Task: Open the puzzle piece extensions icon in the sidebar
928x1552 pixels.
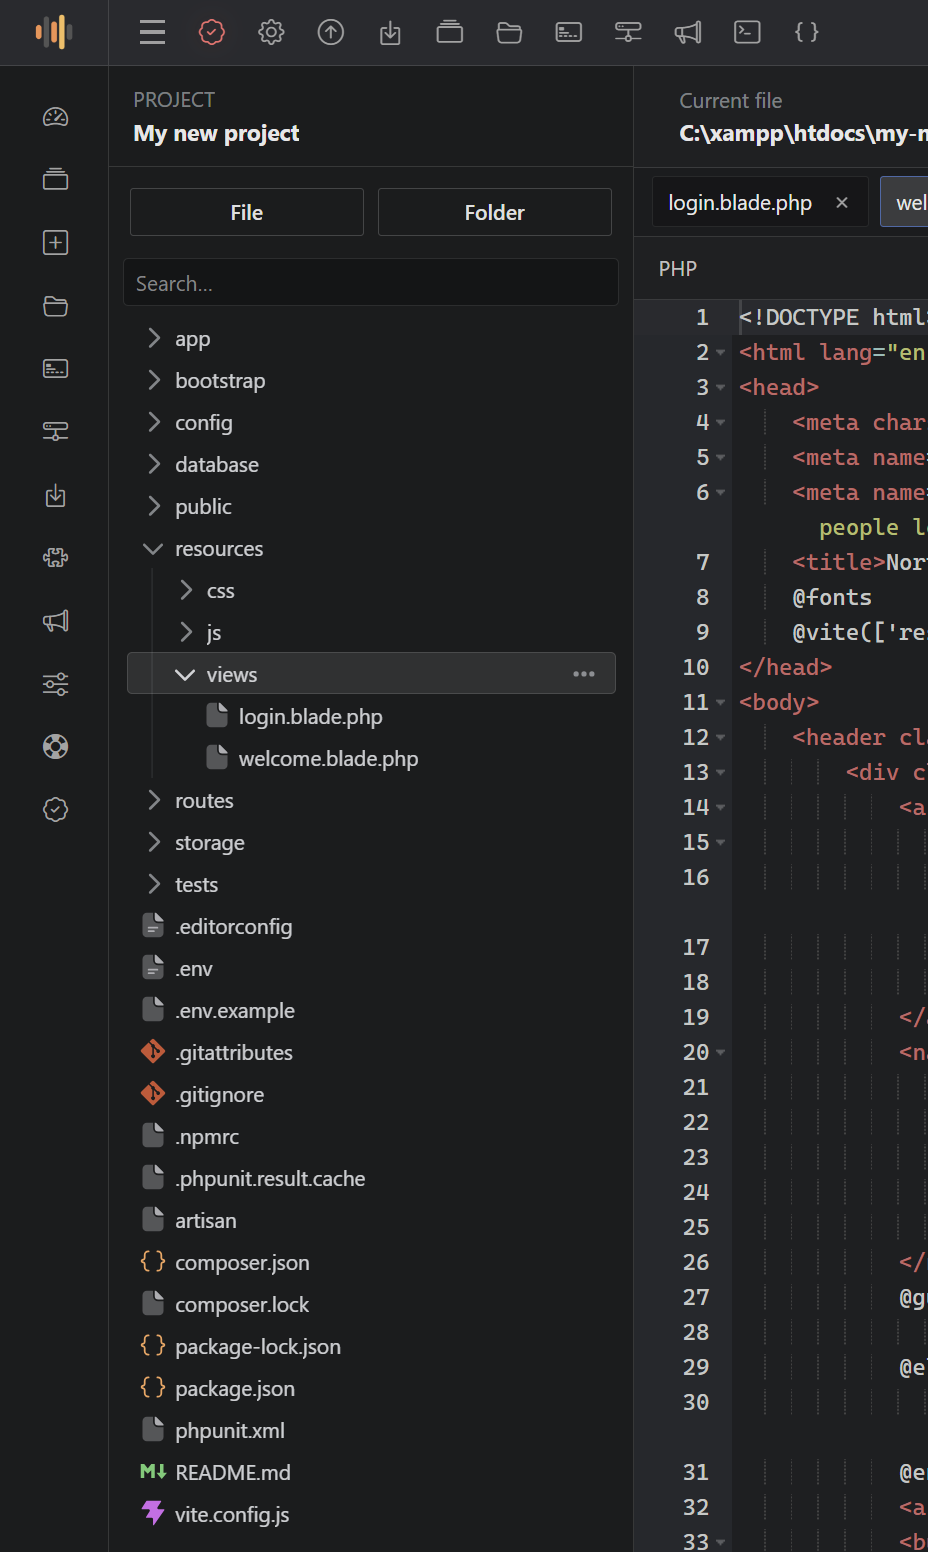Action: point(56,558)
